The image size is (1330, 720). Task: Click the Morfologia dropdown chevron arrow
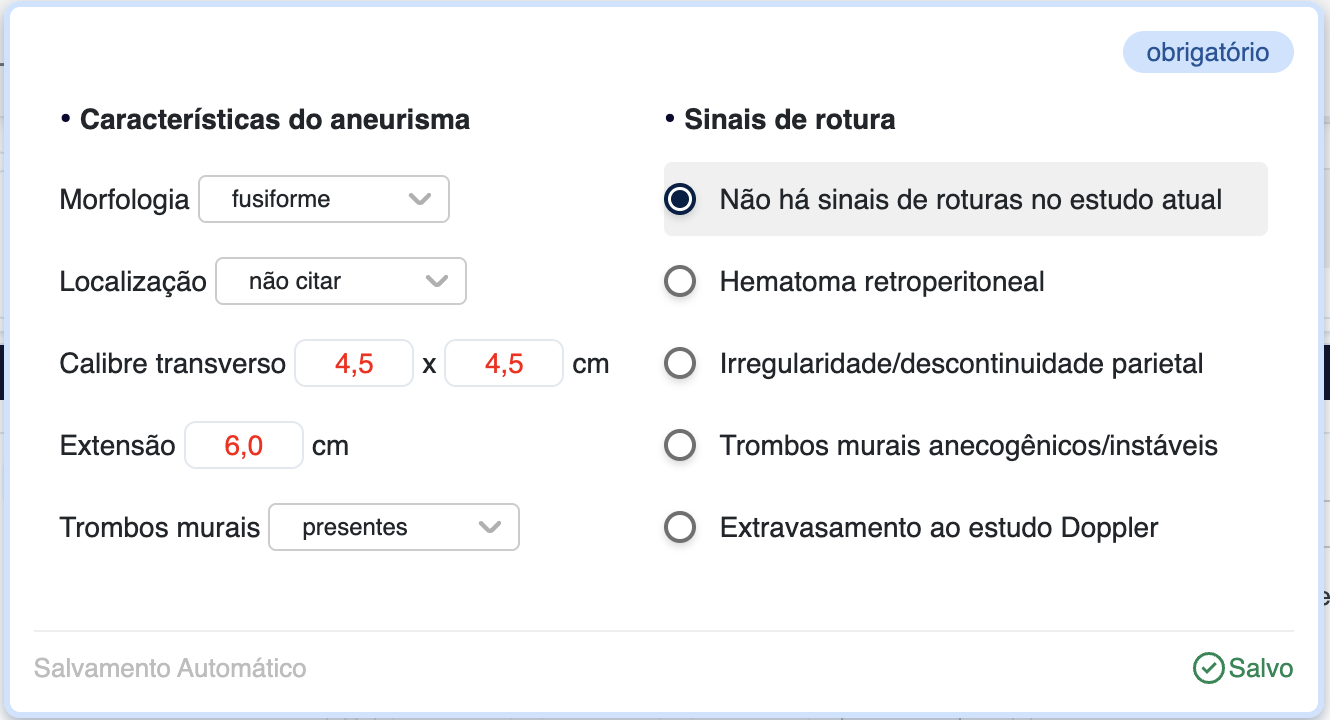click(420, 199)
